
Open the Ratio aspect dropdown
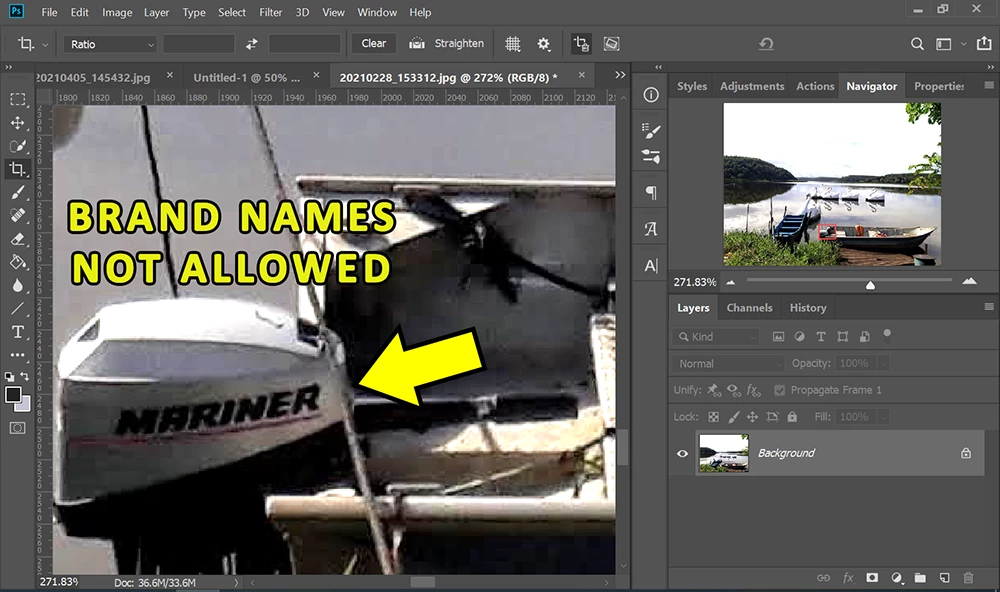pyautogui.click(x=110, y=44)
